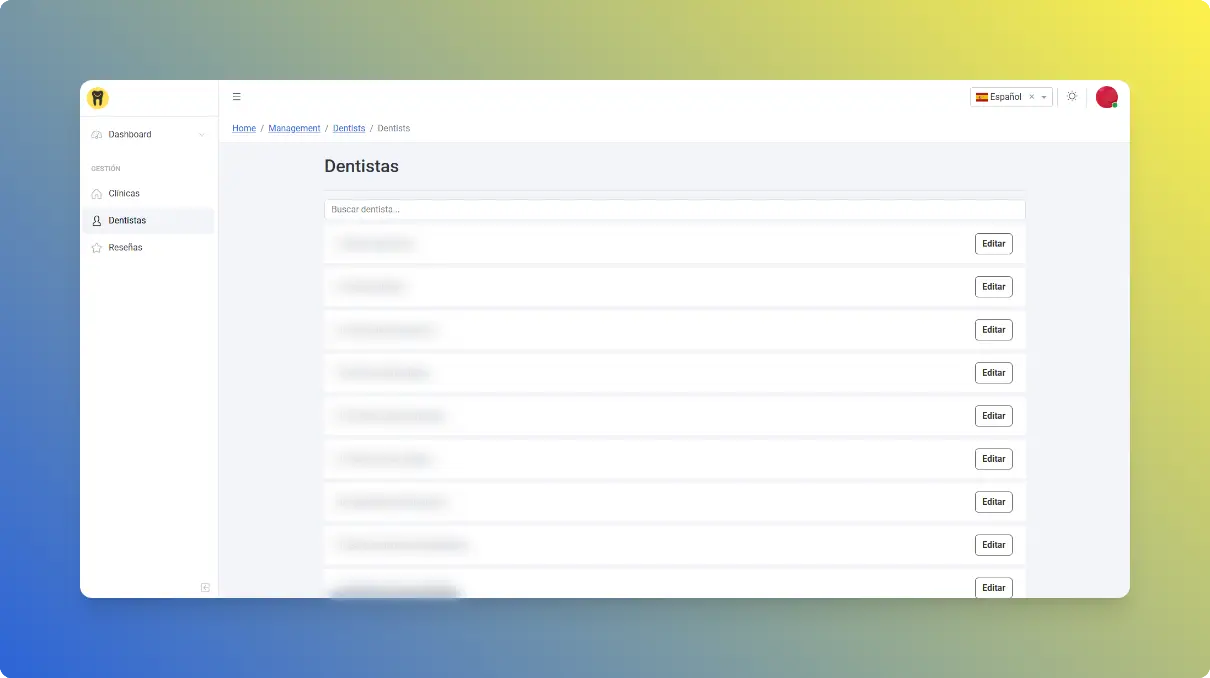Screen dimensions: 1210x678
Task: Expand the Dashboard chevron
Action: click(202, 135)
